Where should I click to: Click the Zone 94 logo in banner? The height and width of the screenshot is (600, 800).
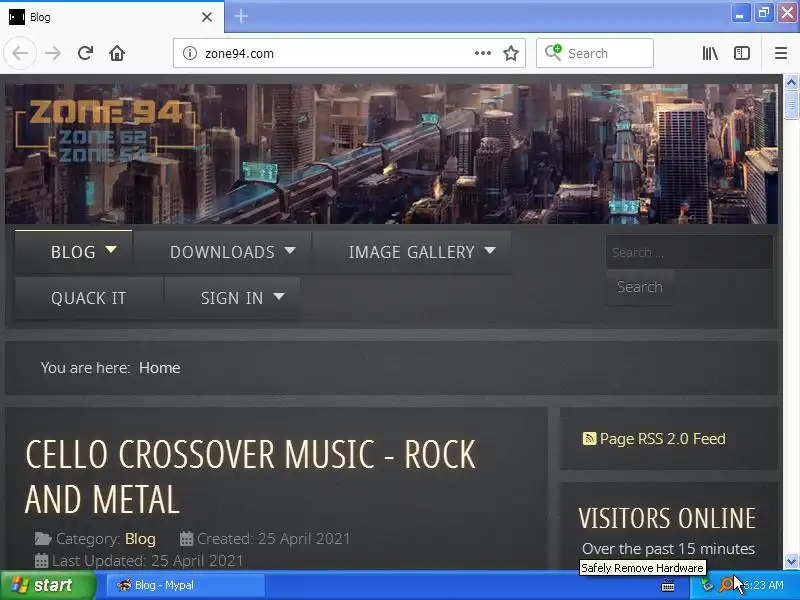pyautogui.click(x=105, y=132)
